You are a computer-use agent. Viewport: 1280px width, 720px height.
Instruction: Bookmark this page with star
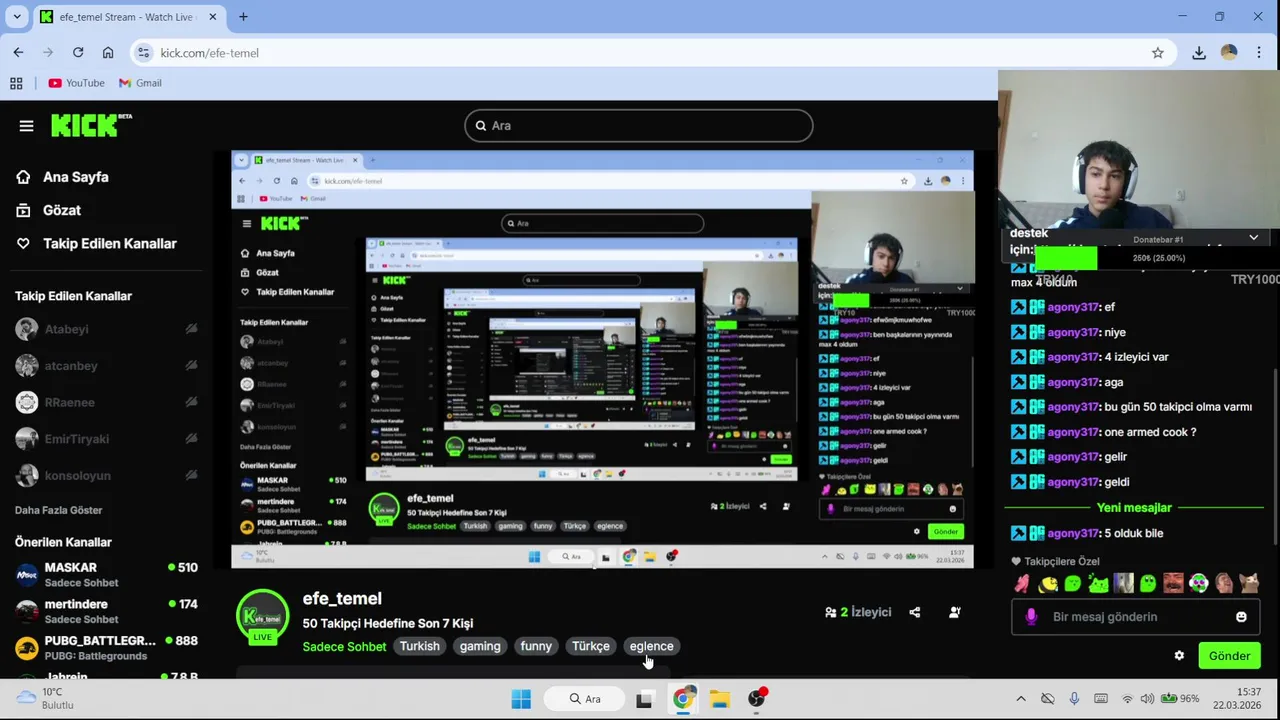point(1157,53)
